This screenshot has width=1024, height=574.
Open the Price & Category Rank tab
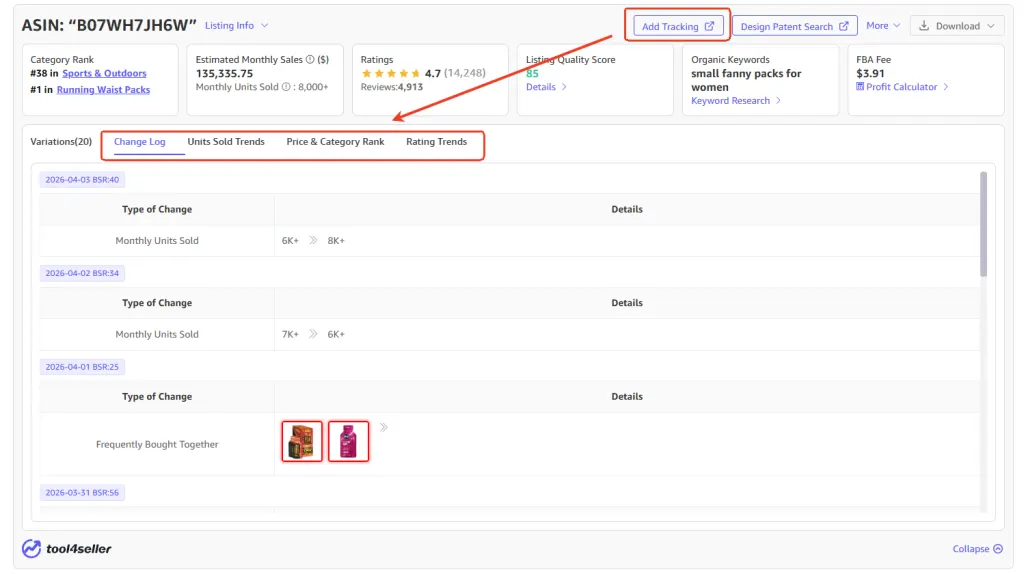[x=335, y=142]
